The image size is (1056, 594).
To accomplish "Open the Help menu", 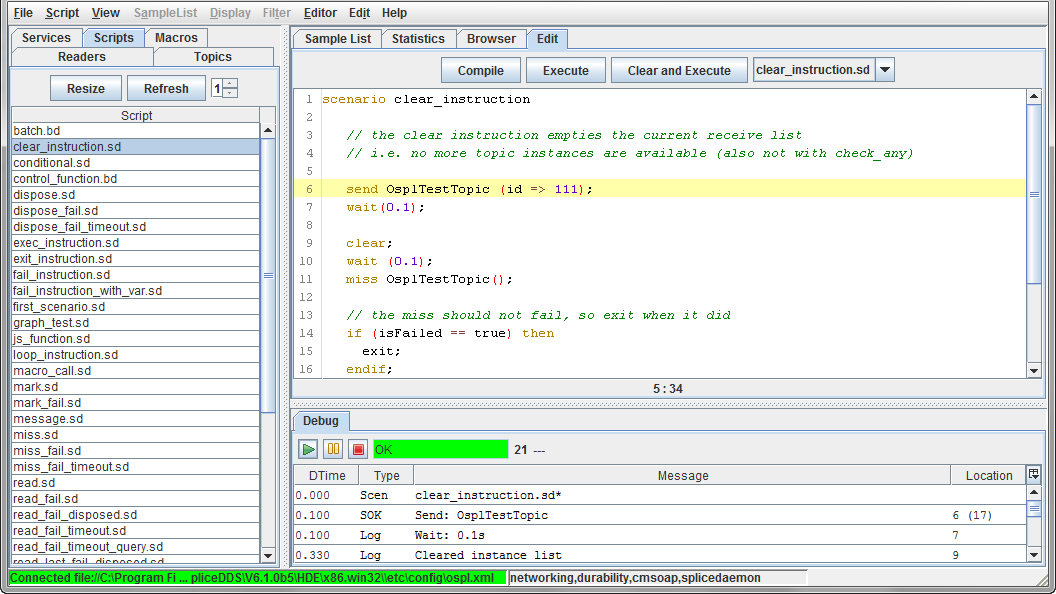I will click(394, 13).
